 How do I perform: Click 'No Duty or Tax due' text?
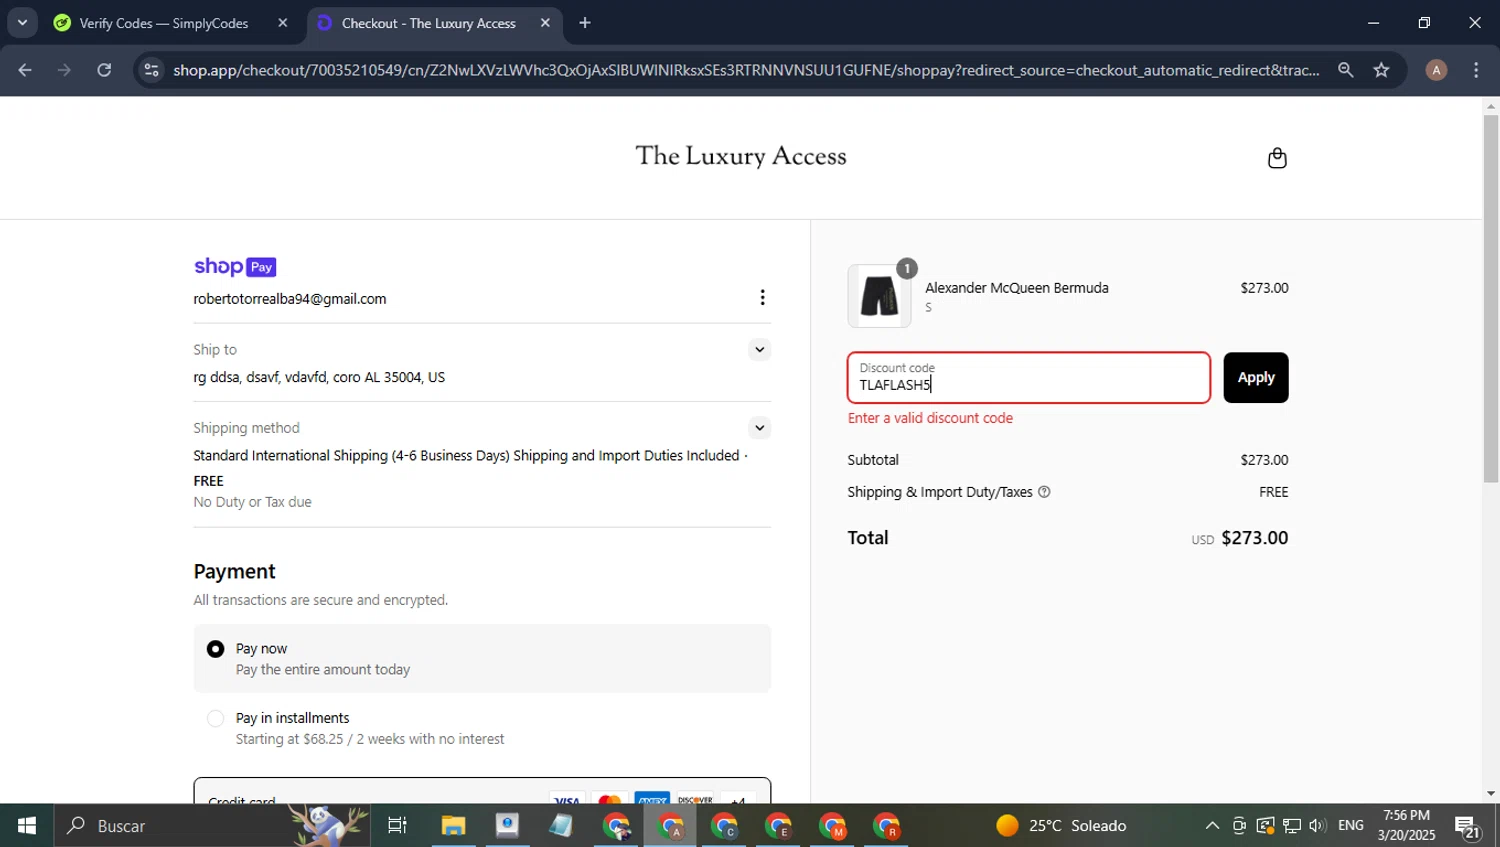253,502
